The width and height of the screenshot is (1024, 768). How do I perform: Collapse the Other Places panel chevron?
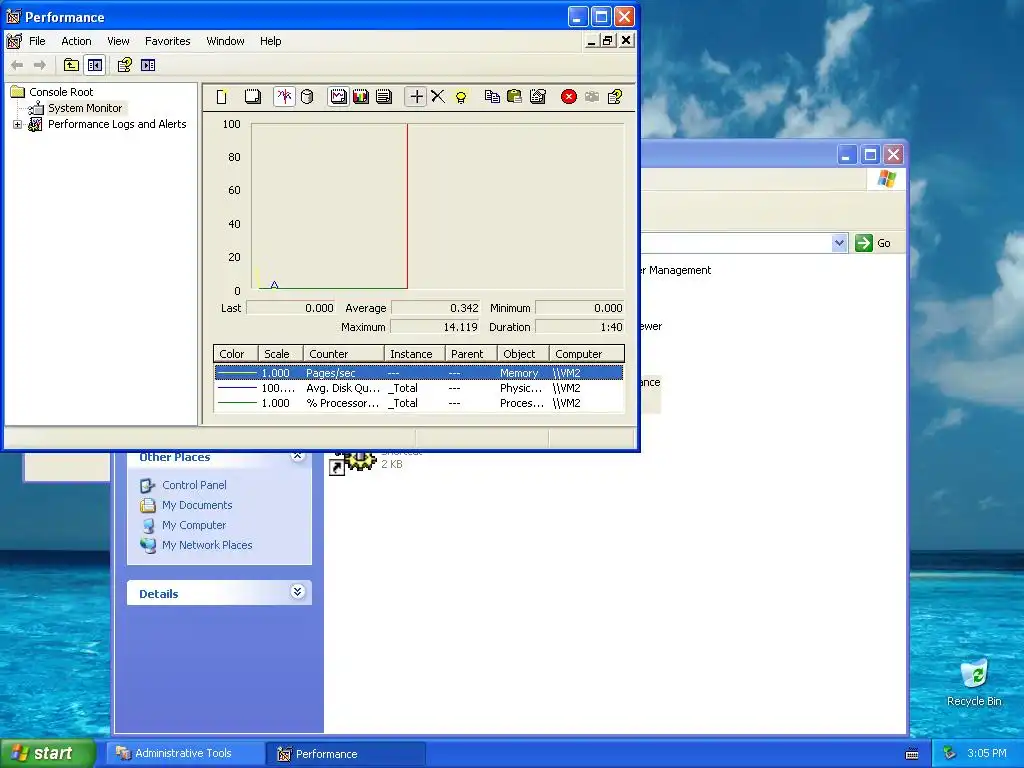pos(298,456)
